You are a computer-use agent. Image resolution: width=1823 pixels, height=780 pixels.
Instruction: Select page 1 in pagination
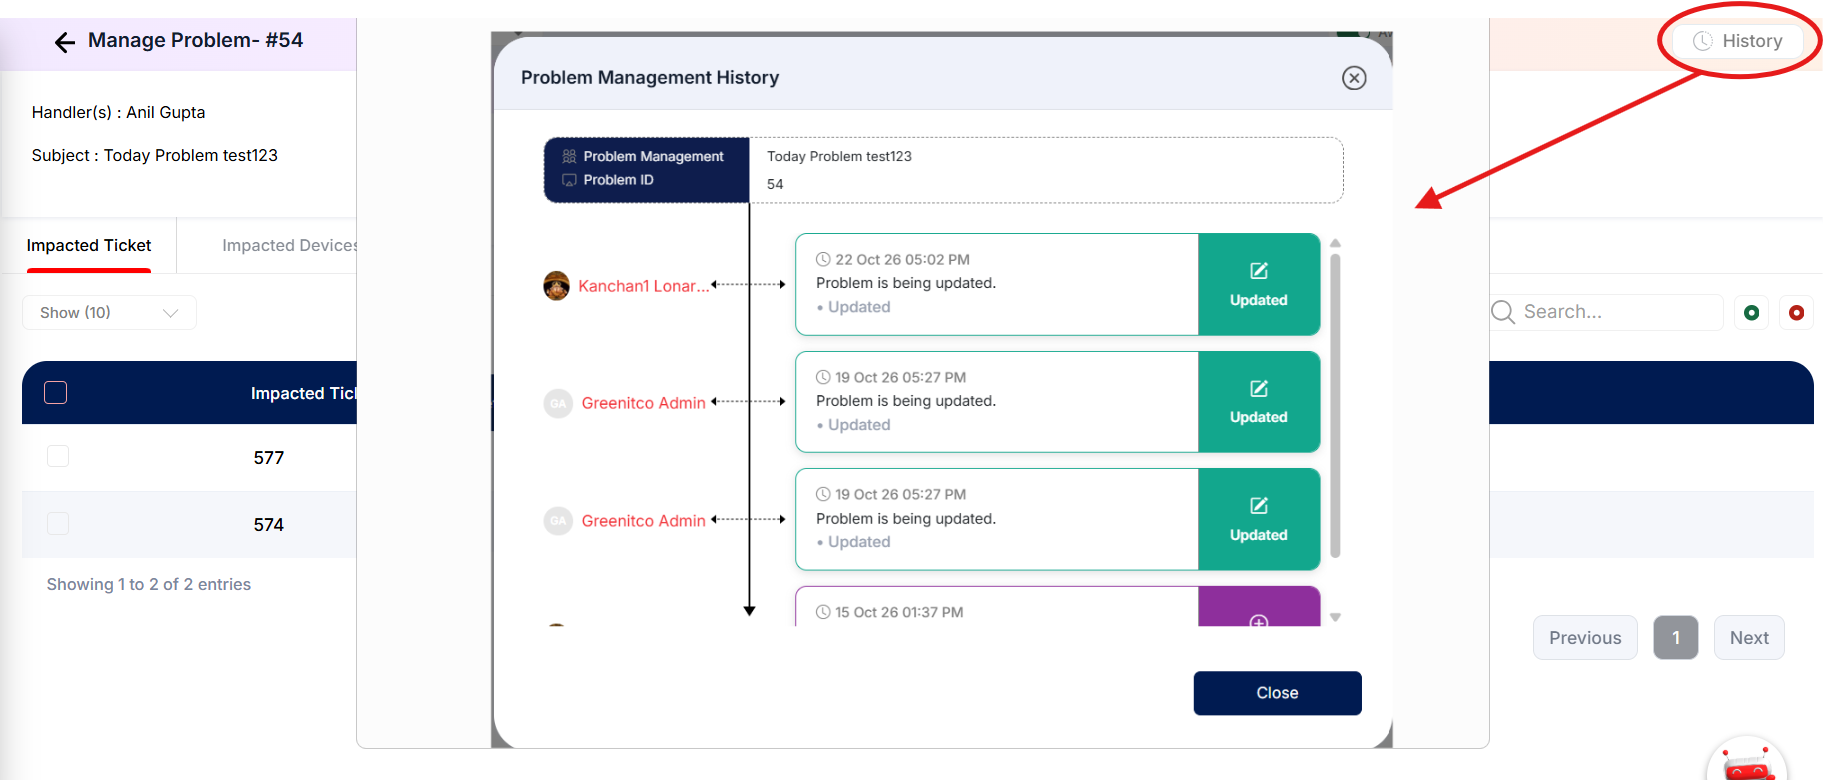1676,638
